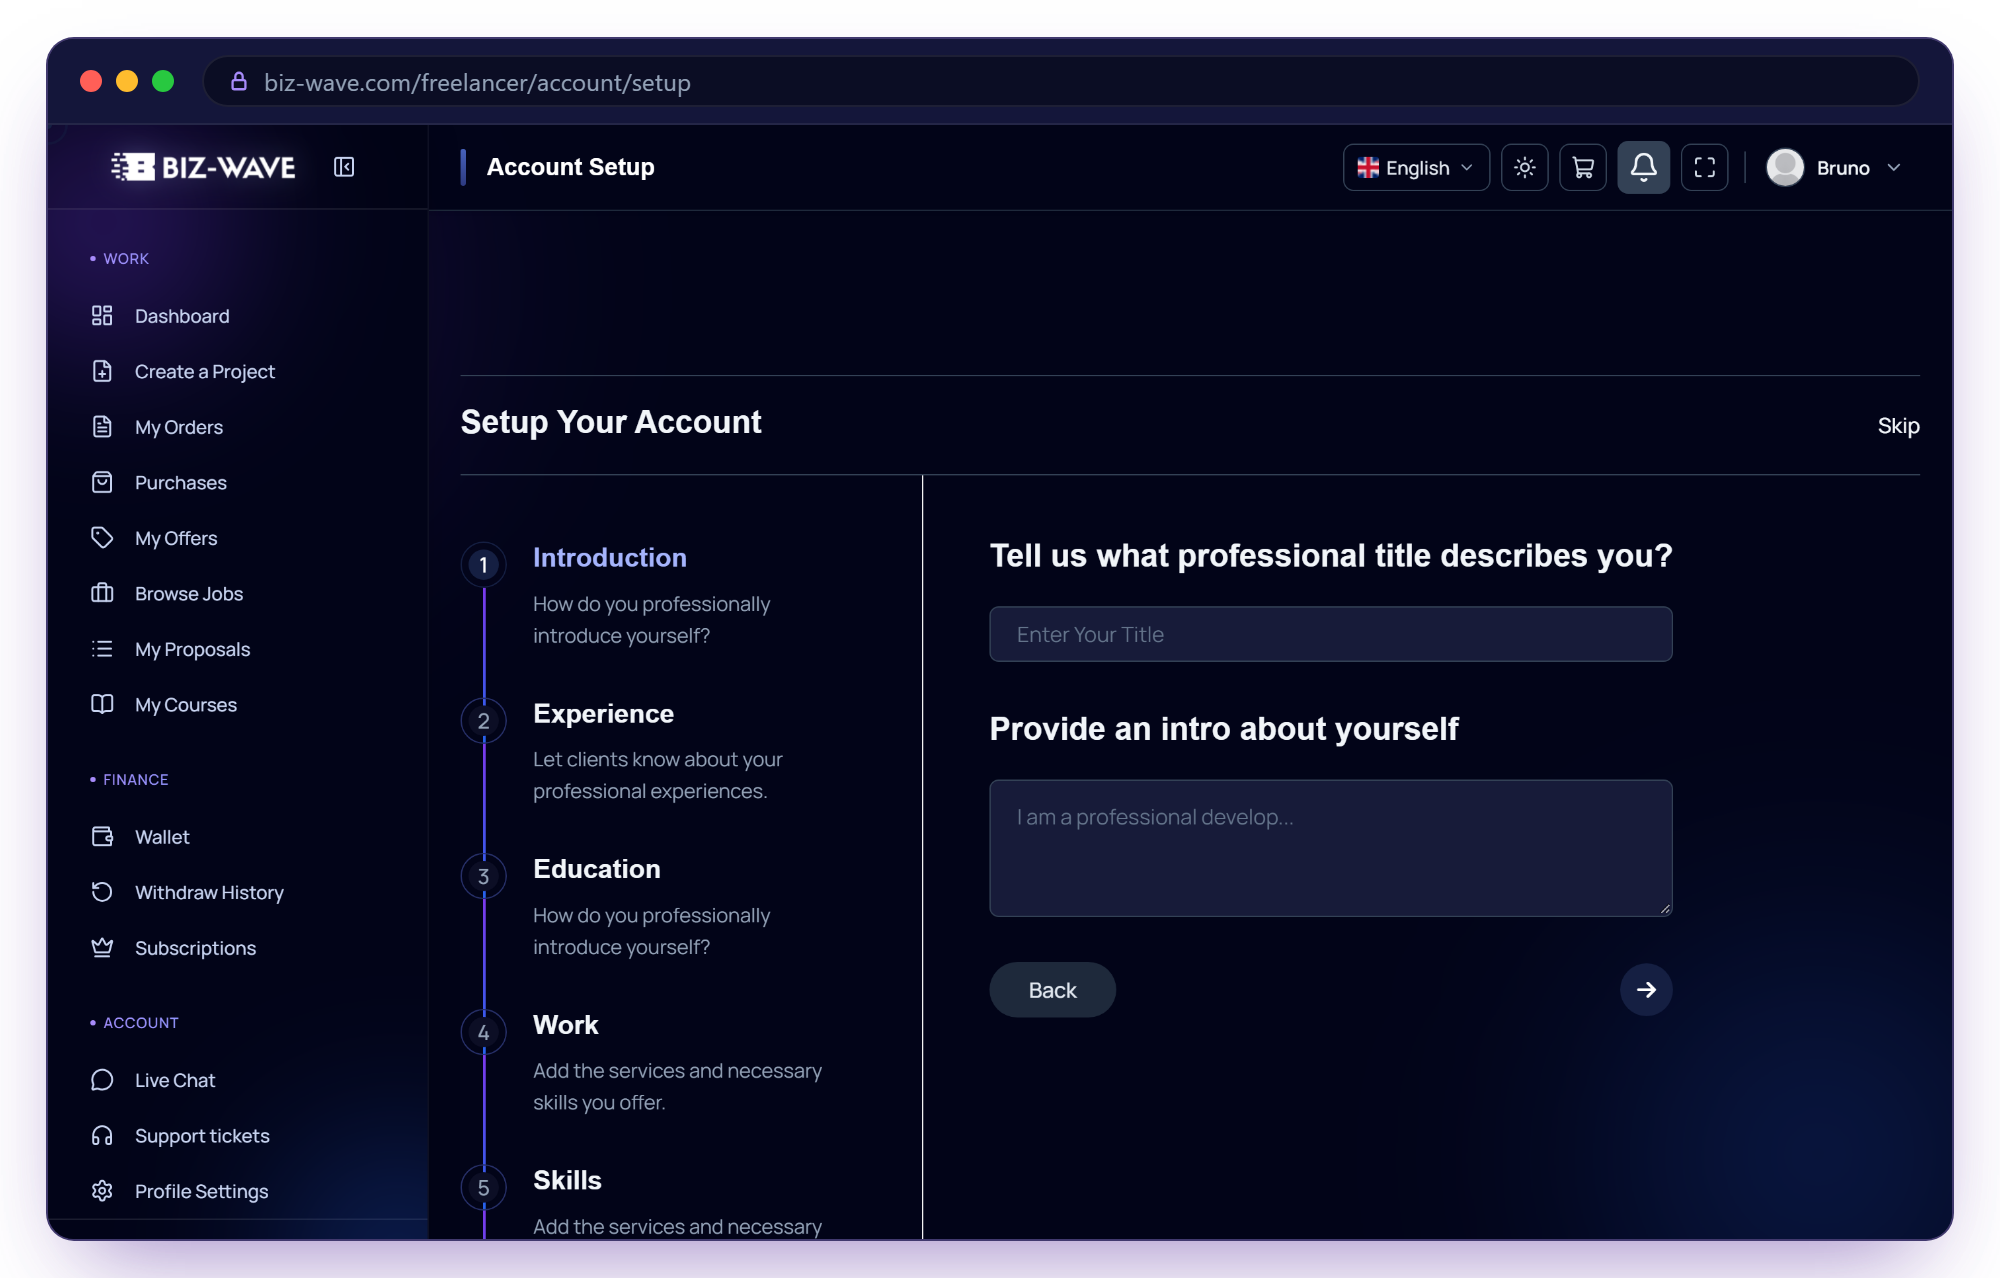
Task: Click the address bar lock icon
Action: point(239,81)
